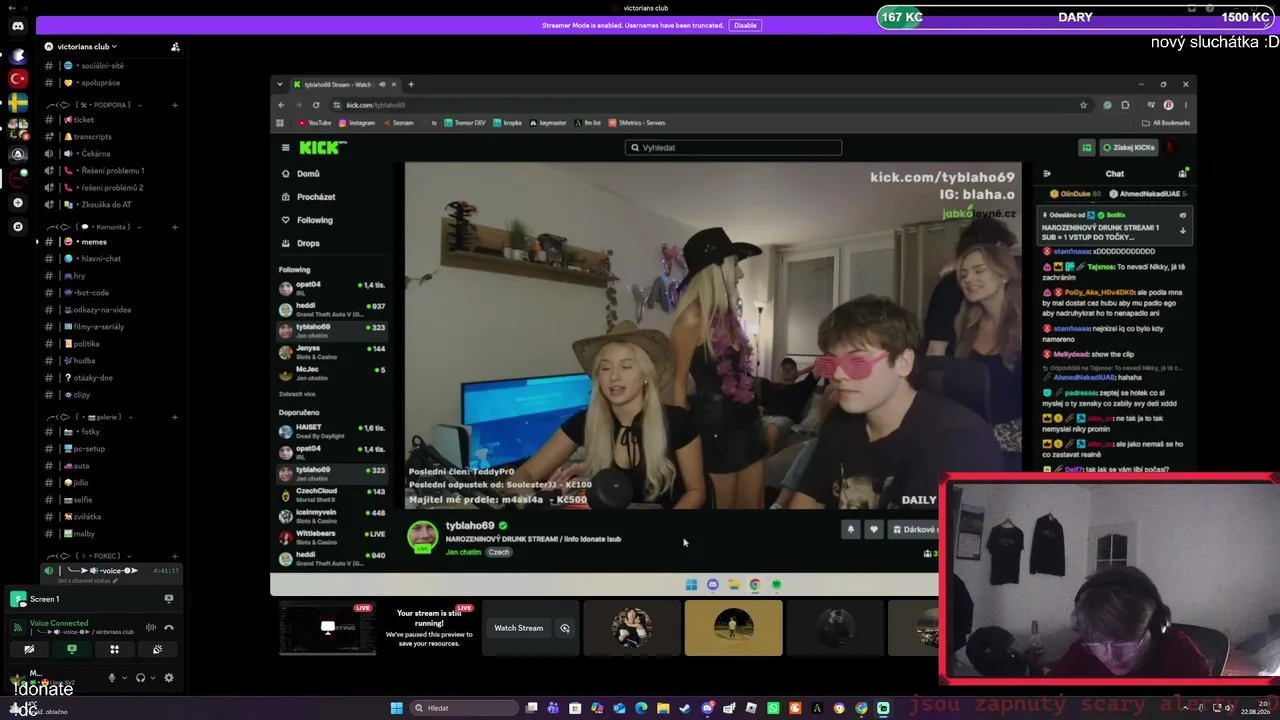Open the Kick hamburger menu
Viewport: 1280px width, 720px height.
pyautogui.click(x=285, y=148)
